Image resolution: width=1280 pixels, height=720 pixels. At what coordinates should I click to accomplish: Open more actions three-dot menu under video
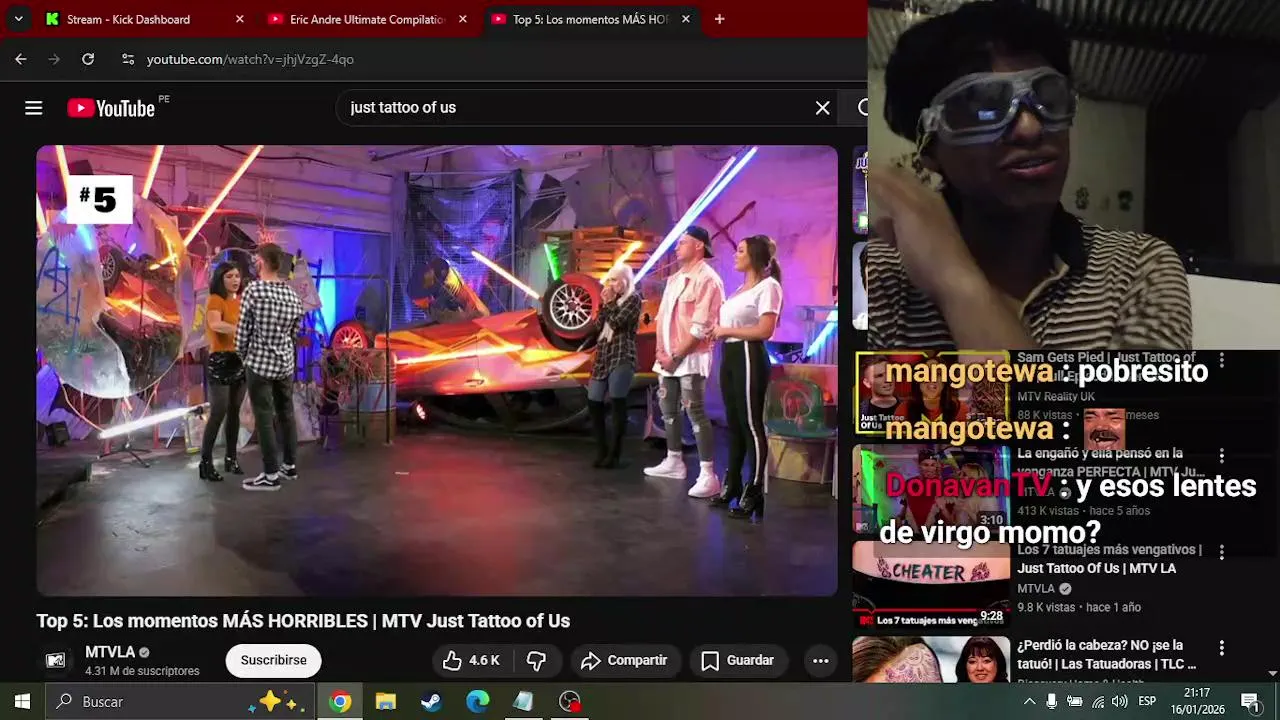pyautogui.click(x=820, y=660)
